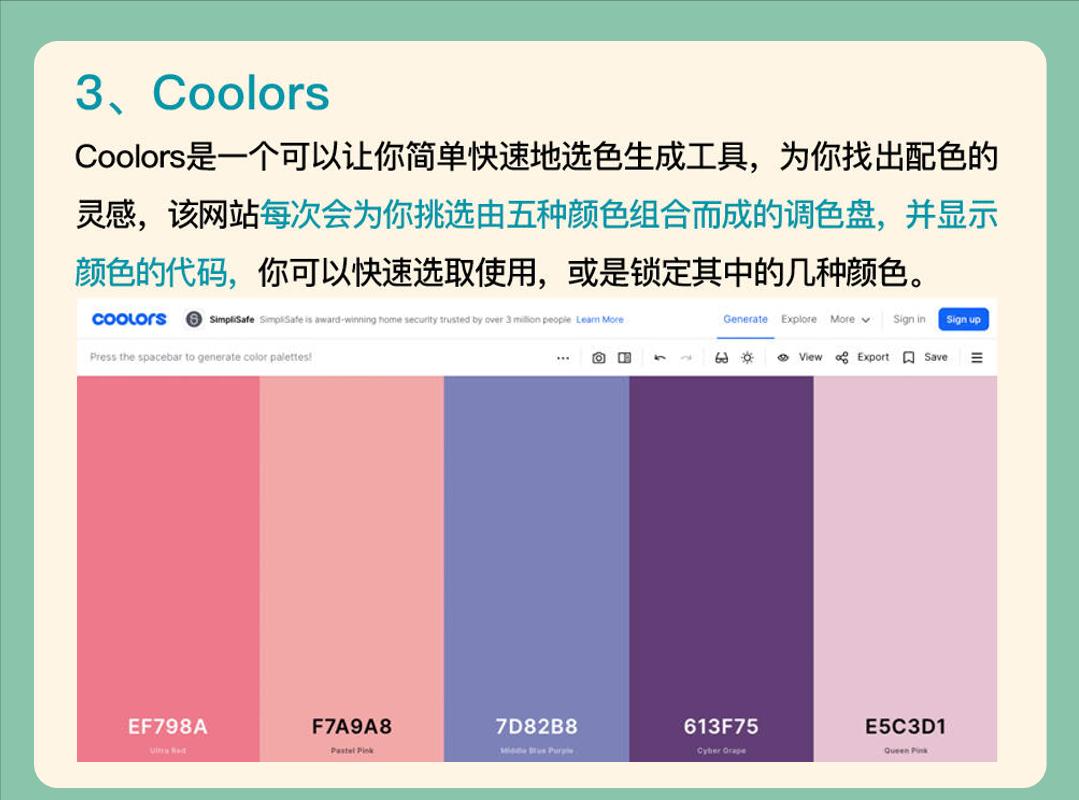This screenshot has width=1079, height=800.
Task: Click the camera icon in toolbar
Action: [x=599, y=358]
